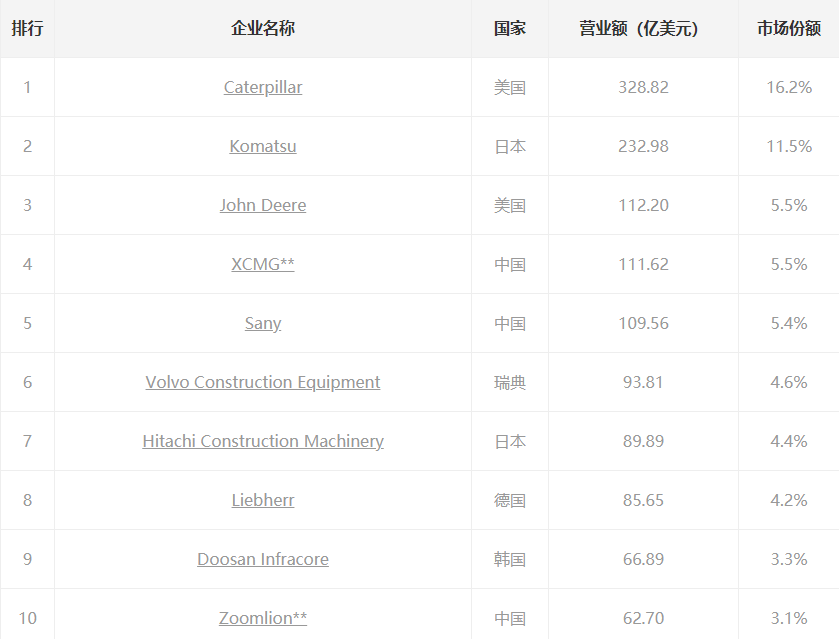Follow the XCMG** company link
Screen dimensions: 839x639
pos(263,264)
